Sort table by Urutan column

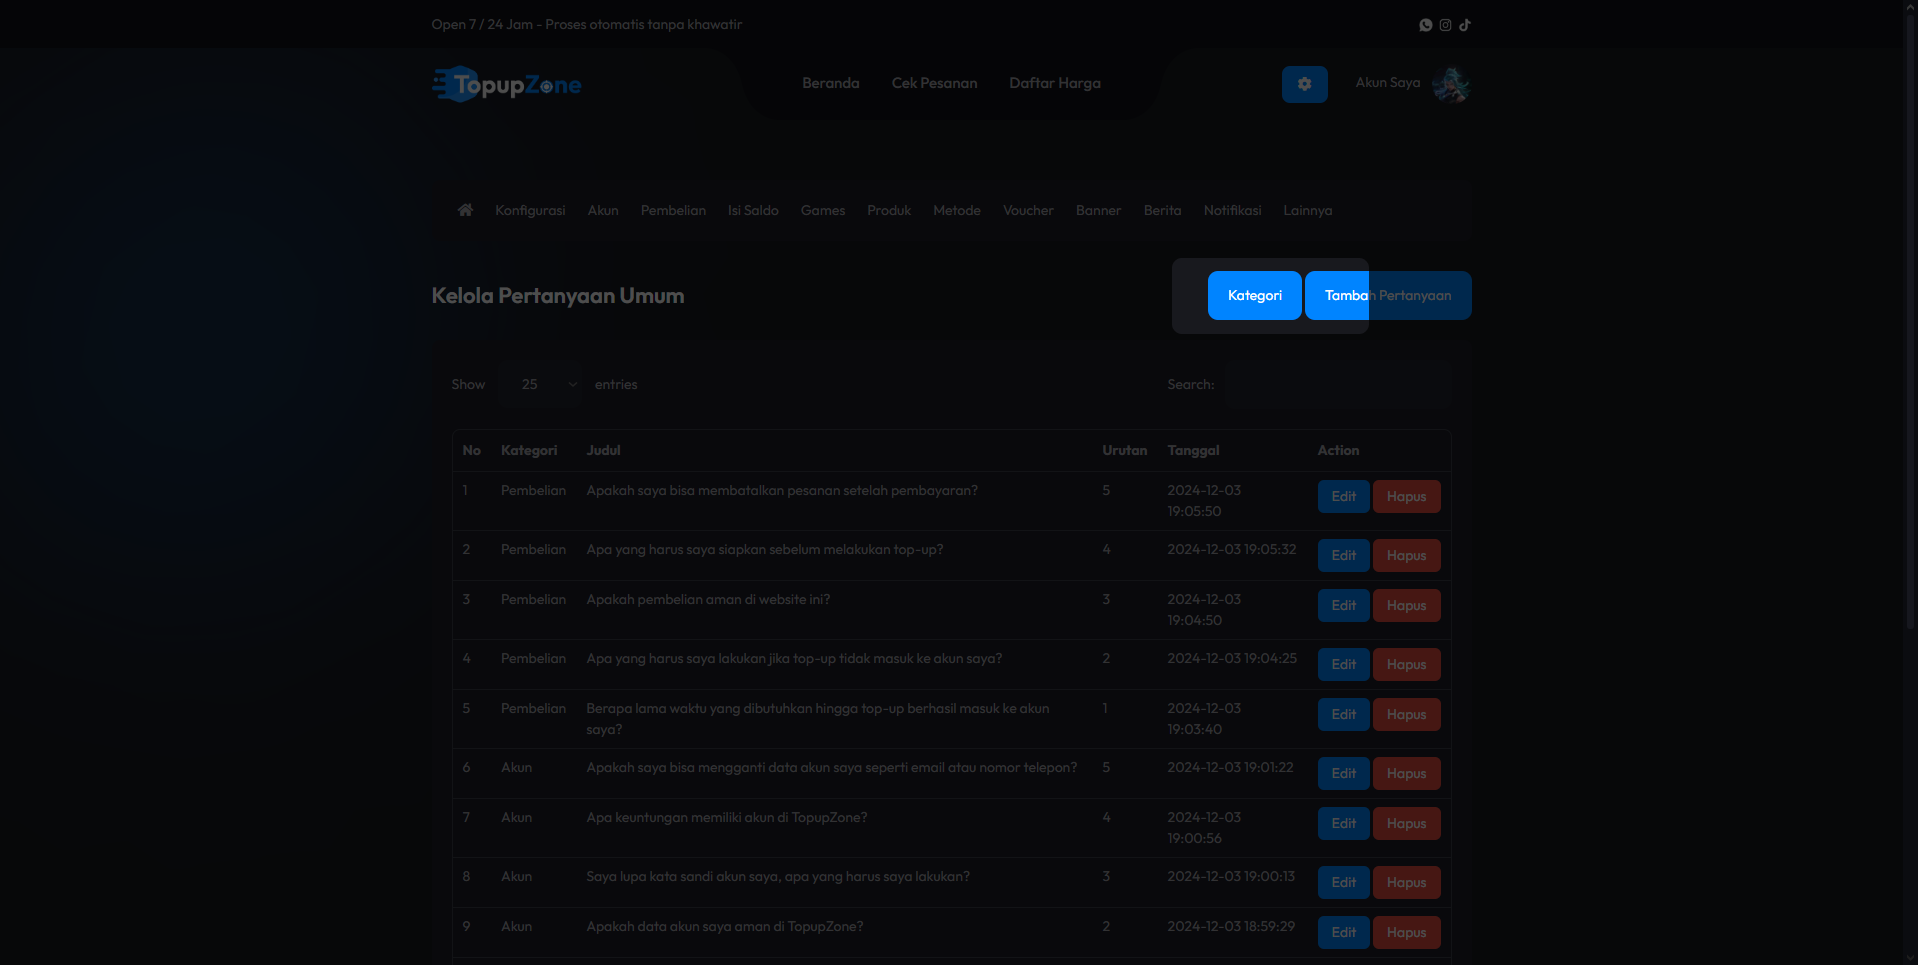pos(1124,451)
